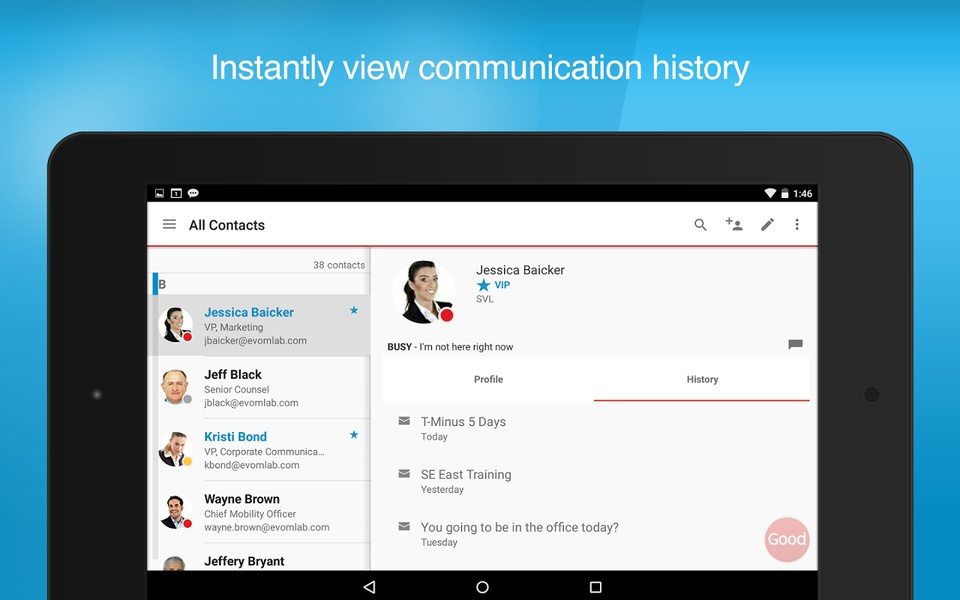This screenshot has height=600, width=960.
Task: Tap the pink Good floating button
Action: click(x=787, y=539)
